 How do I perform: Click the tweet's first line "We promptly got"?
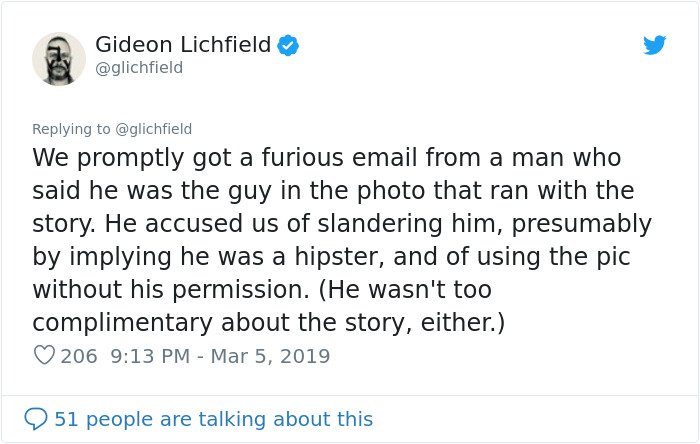132,158
